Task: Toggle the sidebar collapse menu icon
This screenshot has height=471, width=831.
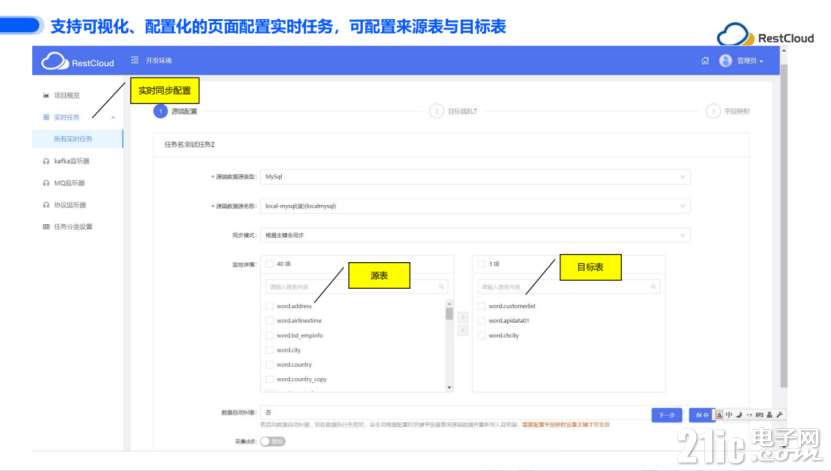Action: (135, 60)
